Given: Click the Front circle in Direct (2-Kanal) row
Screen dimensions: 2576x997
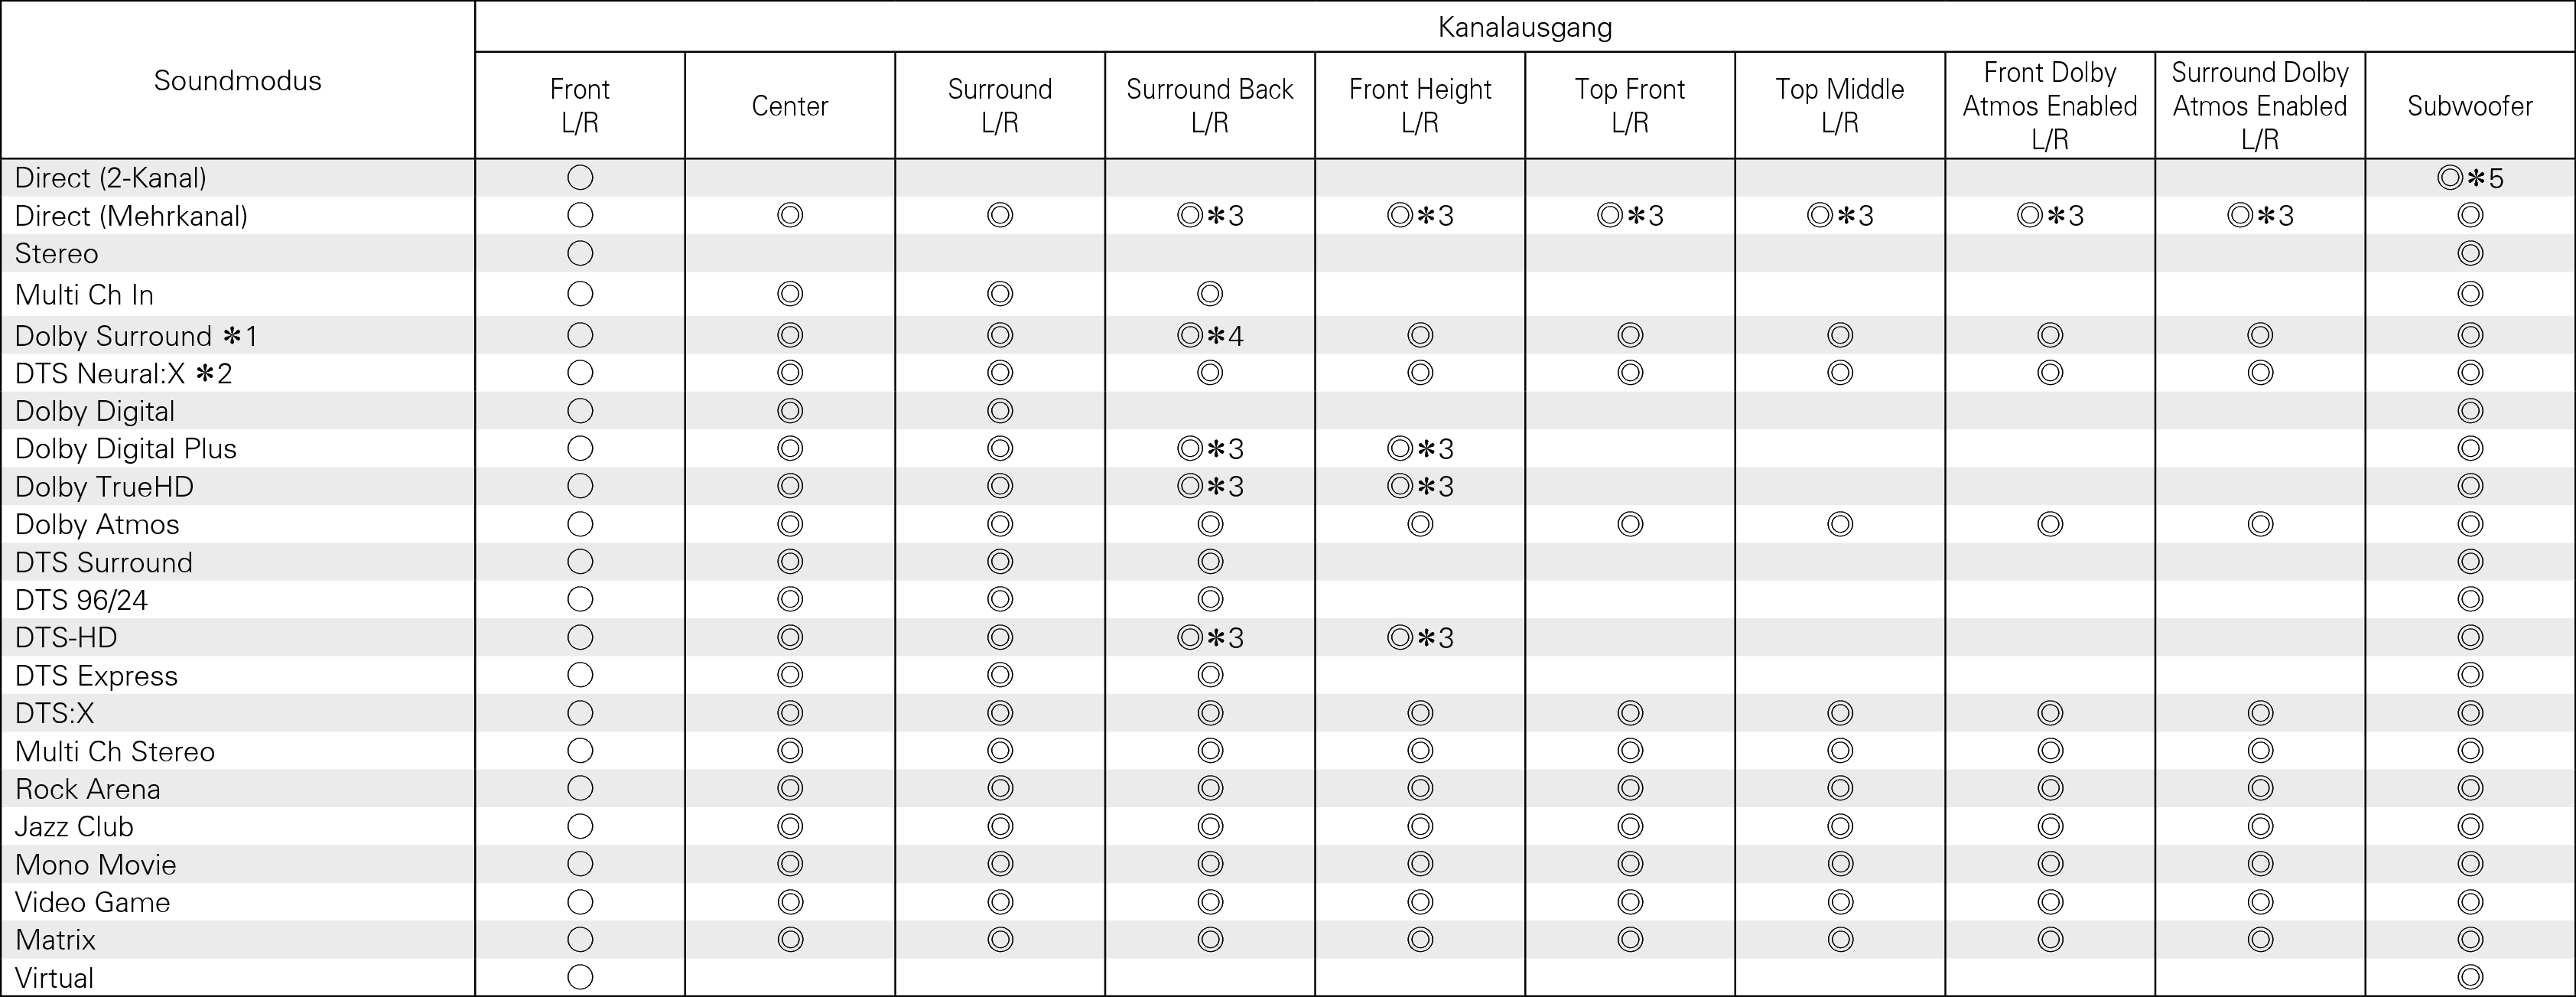Looking at the screenshot, I should [x=580, y=178].
